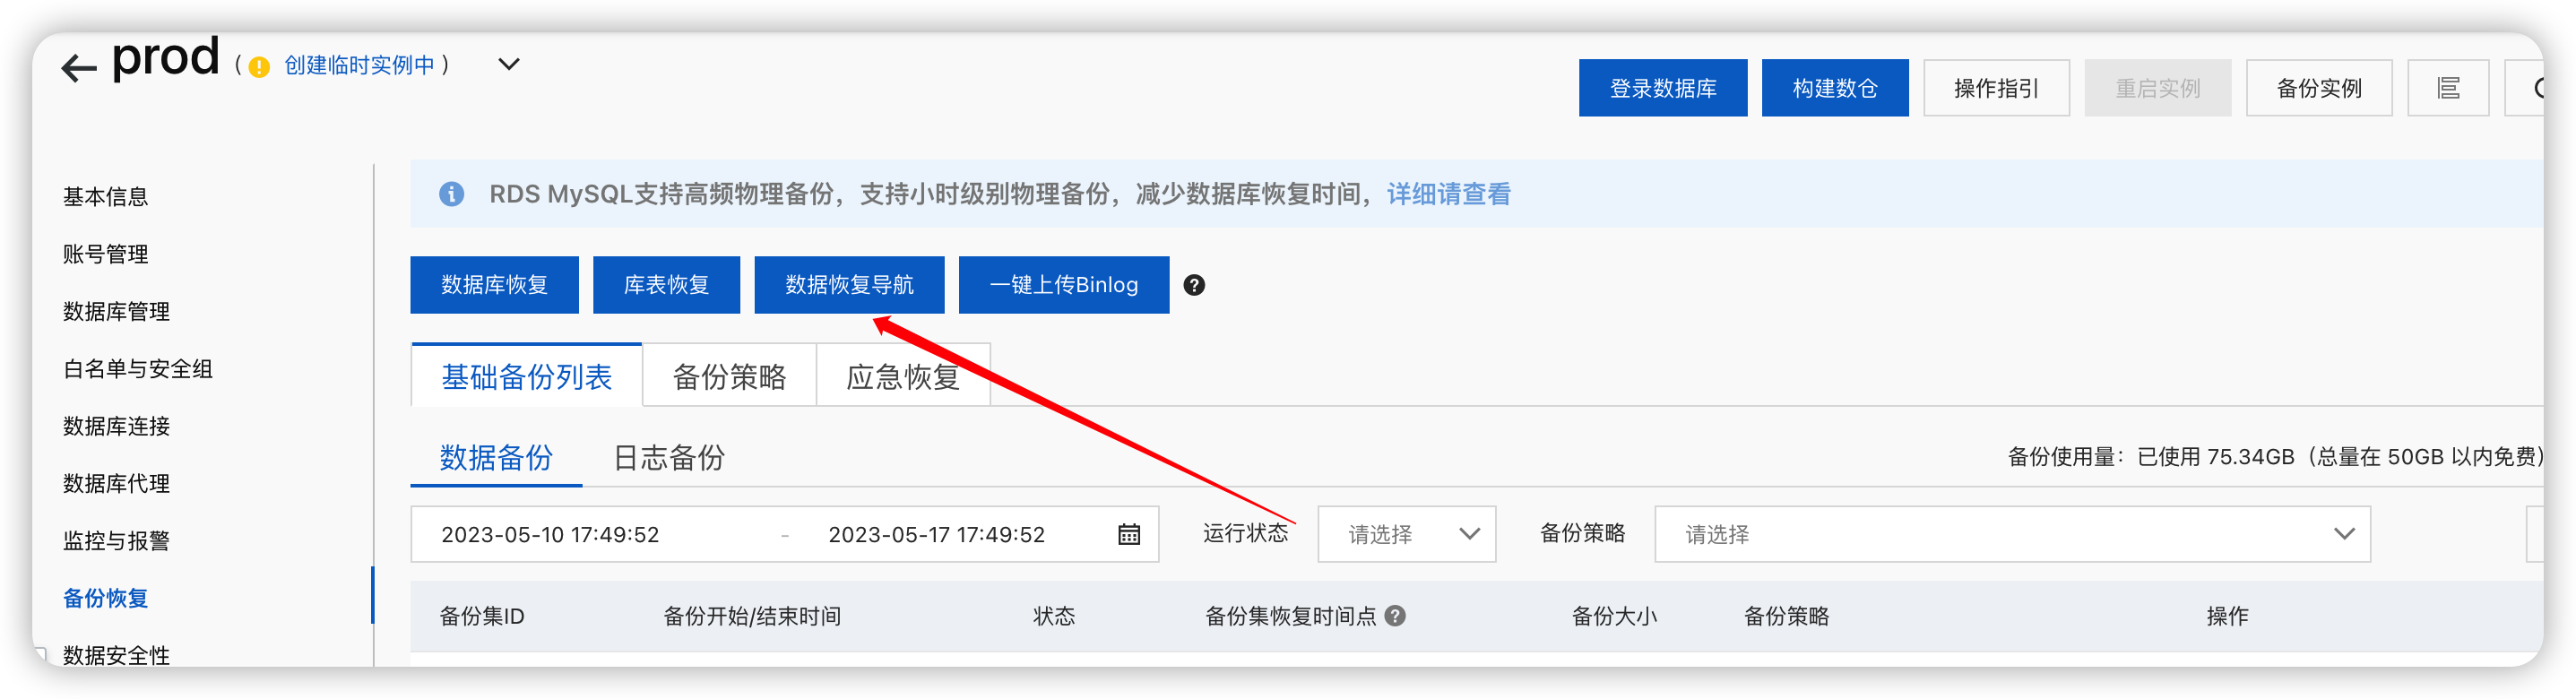This screenshot has width=2576, height=699.
Task: Click 一键上传Binlog button
Action: pos(1063,285)
